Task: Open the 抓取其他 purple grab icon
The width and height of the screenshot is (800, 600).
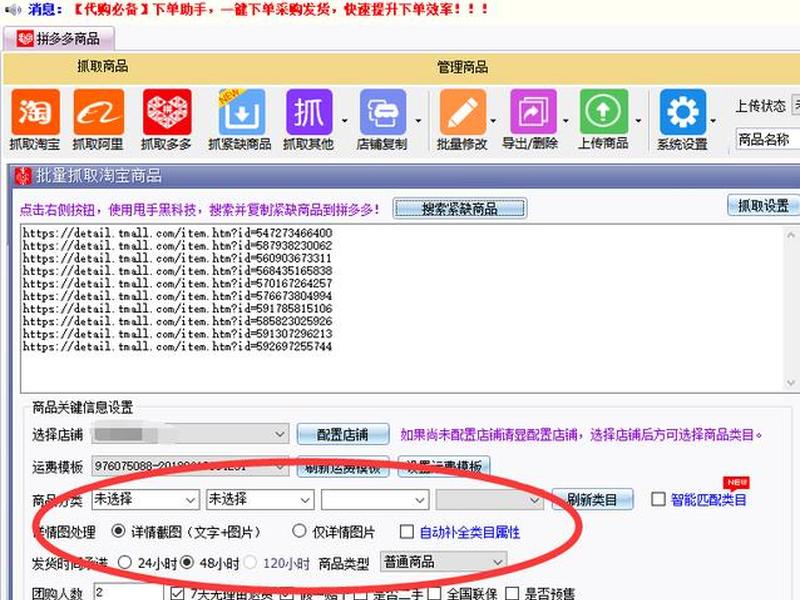Action: pyautogui.click(x=309, y=113)
